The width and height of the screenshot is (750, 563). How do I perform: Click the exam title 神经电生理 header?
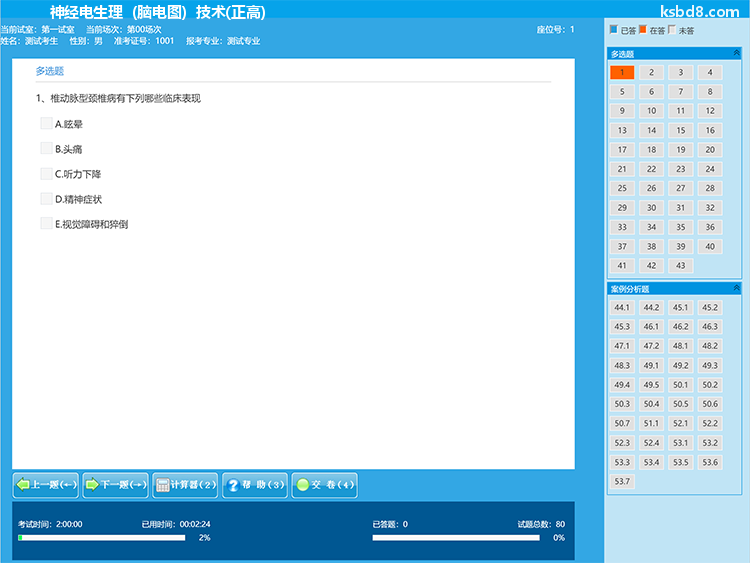(x=158, y=12)
